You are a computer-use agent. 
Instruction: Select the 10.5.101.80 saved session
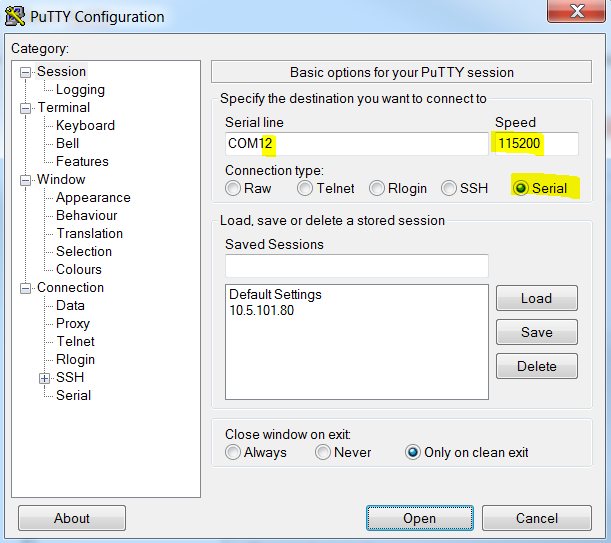(x=261, y=310)
